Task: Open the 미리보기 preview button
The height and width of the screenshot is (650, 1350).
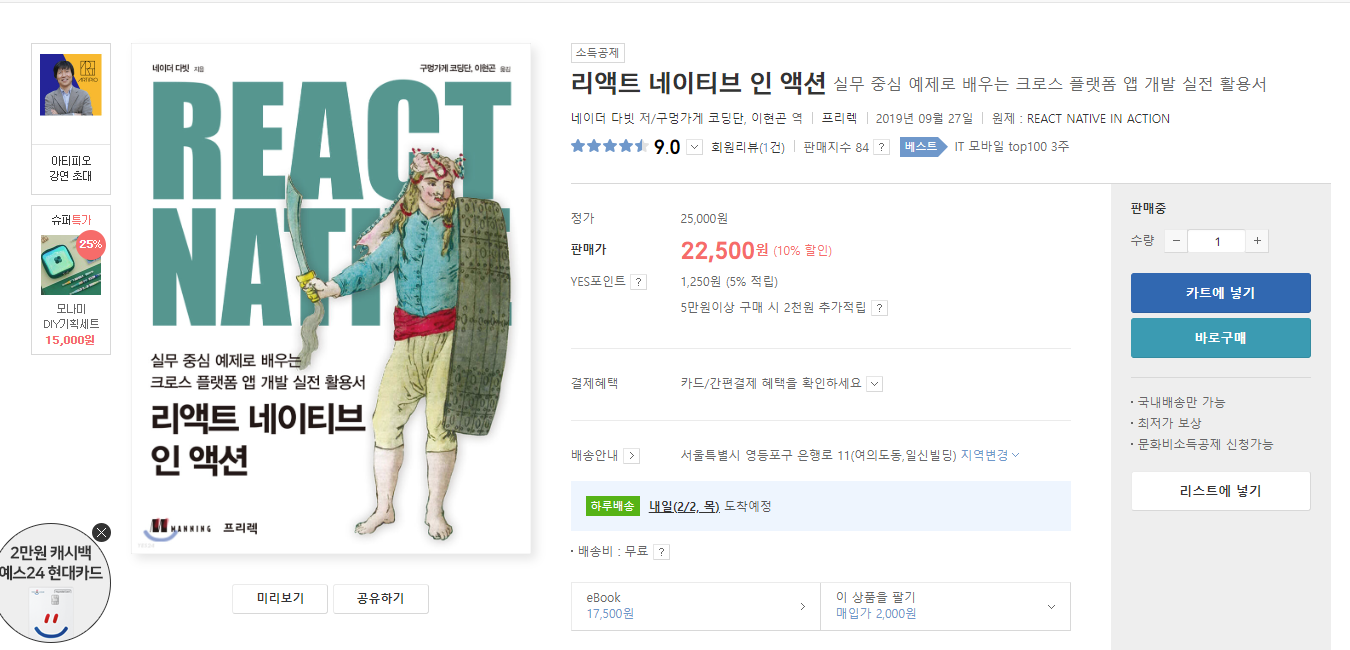Action: (x=280, y=599)
